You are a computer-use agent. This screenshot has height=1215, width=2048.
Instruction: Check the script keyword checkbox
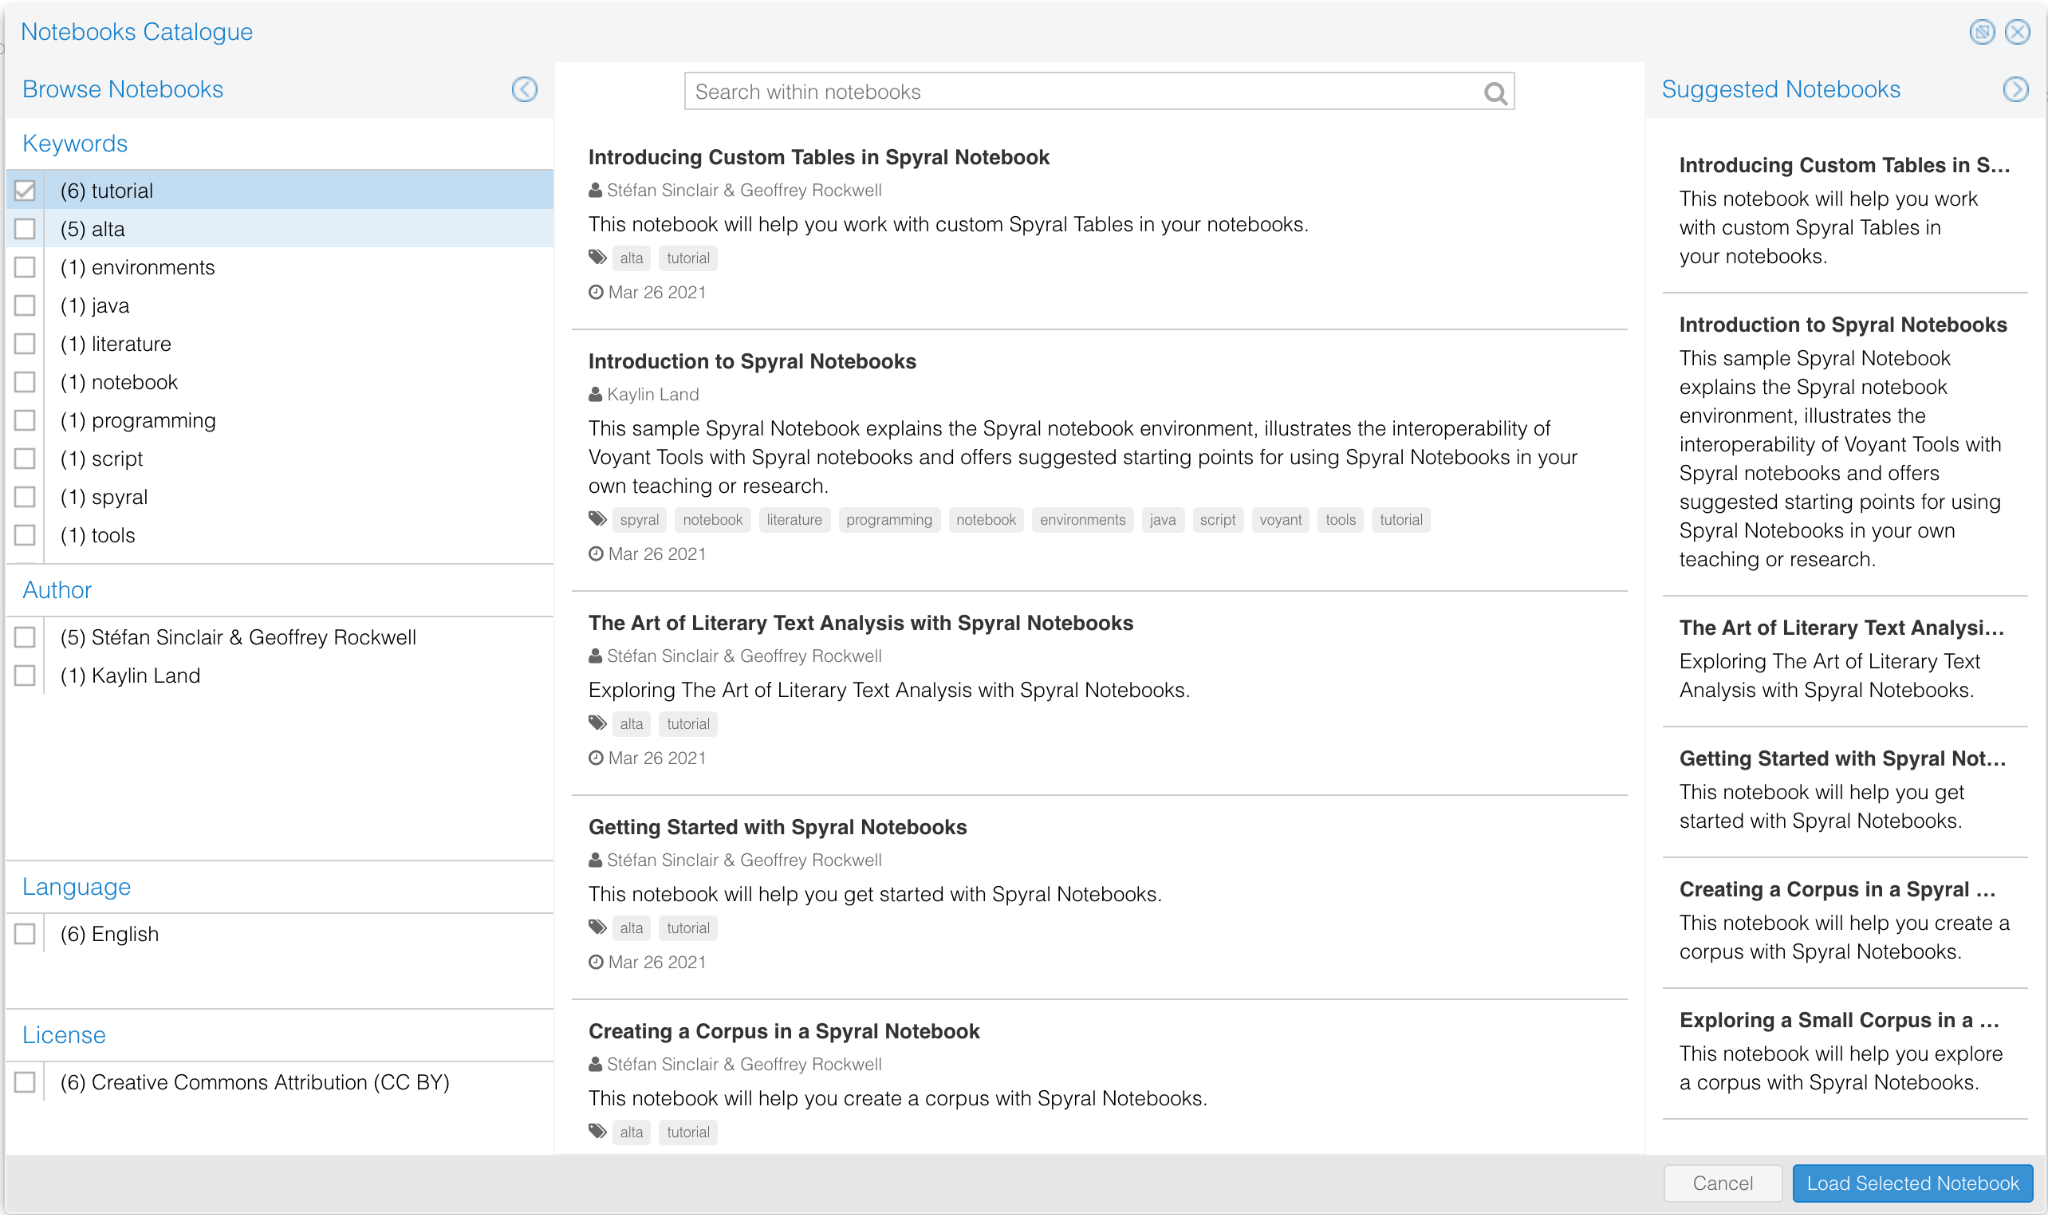[25, 459]
